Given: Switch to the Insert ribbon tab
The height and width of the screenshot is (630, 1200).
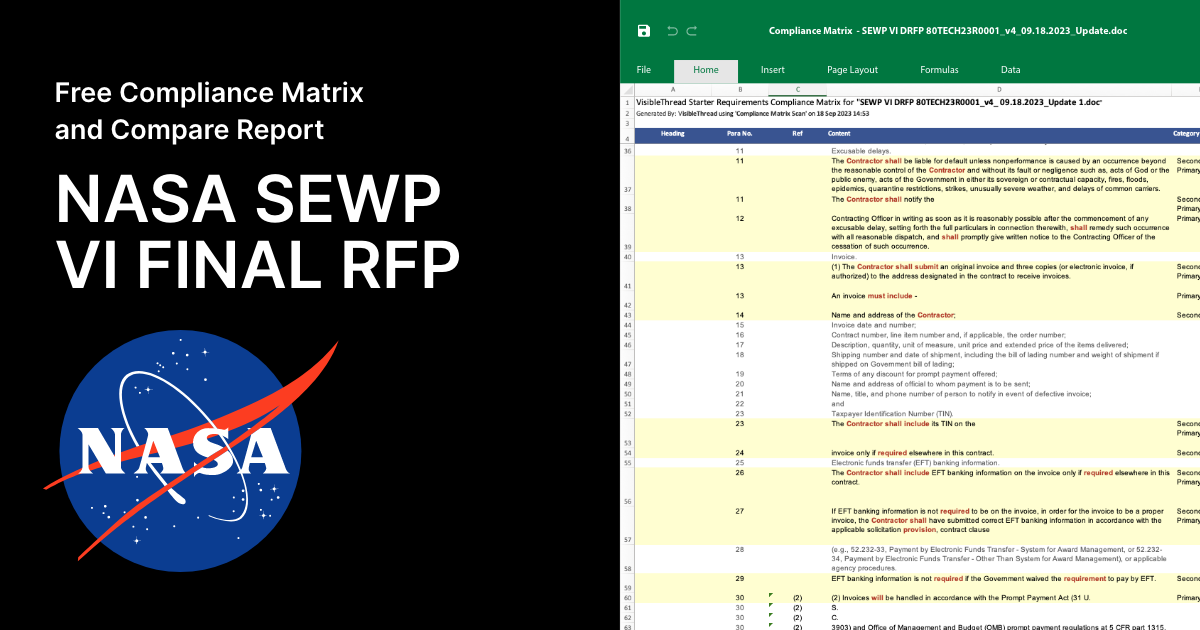Looking at the screenshot, I should point(772,70).
